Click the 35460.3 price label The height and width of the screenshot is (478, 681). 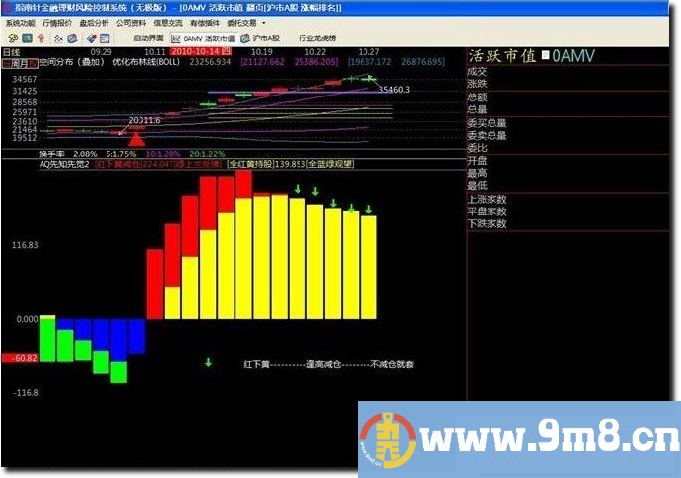point(394,90)
